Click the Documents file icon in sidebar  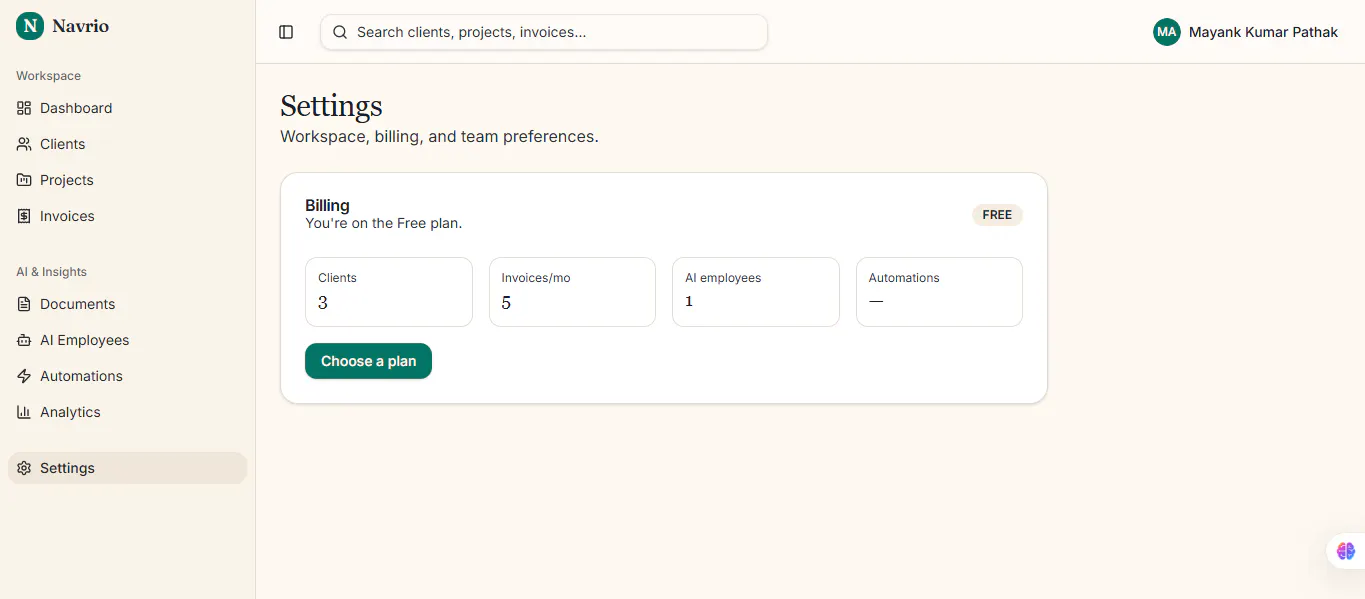point(24,304)
